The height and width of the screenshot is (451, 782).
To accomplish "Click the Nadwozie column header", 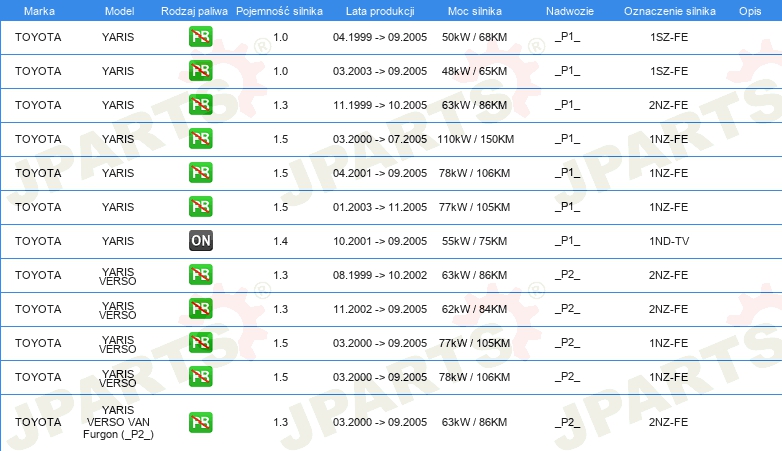I will click(570, 11).
